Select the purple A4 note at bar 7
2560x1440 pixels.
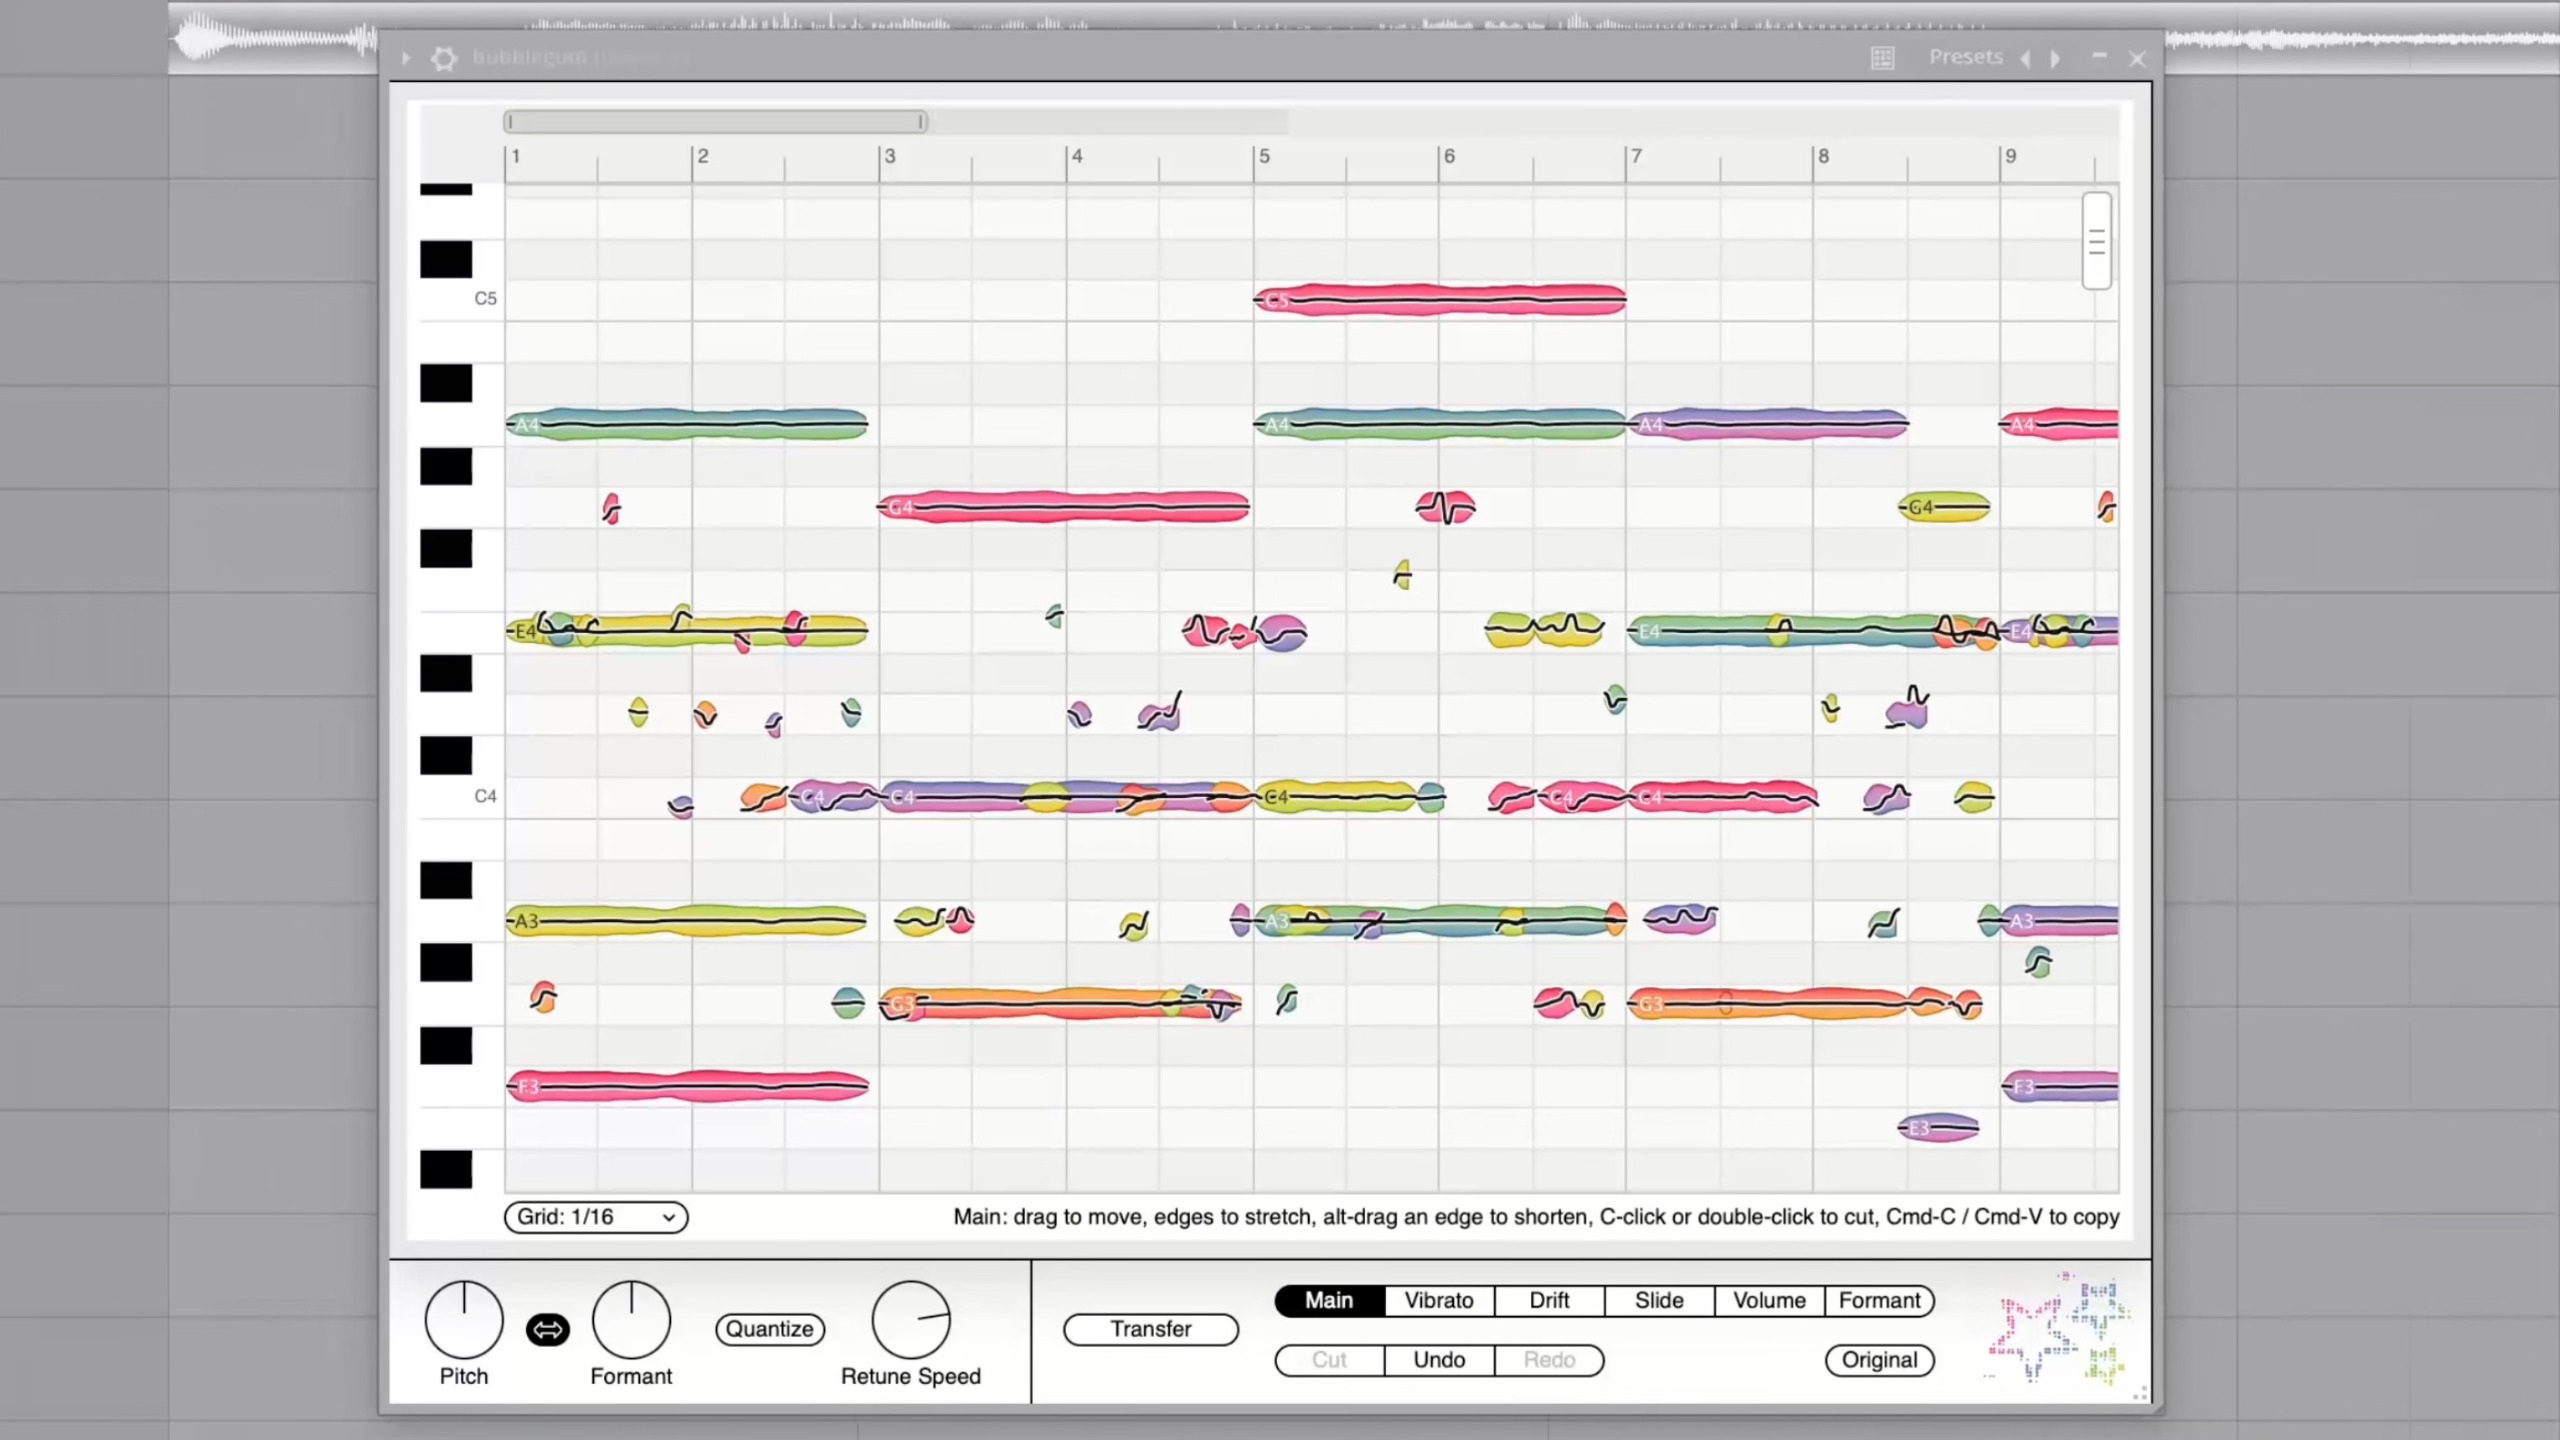(x=1769, y=424)
